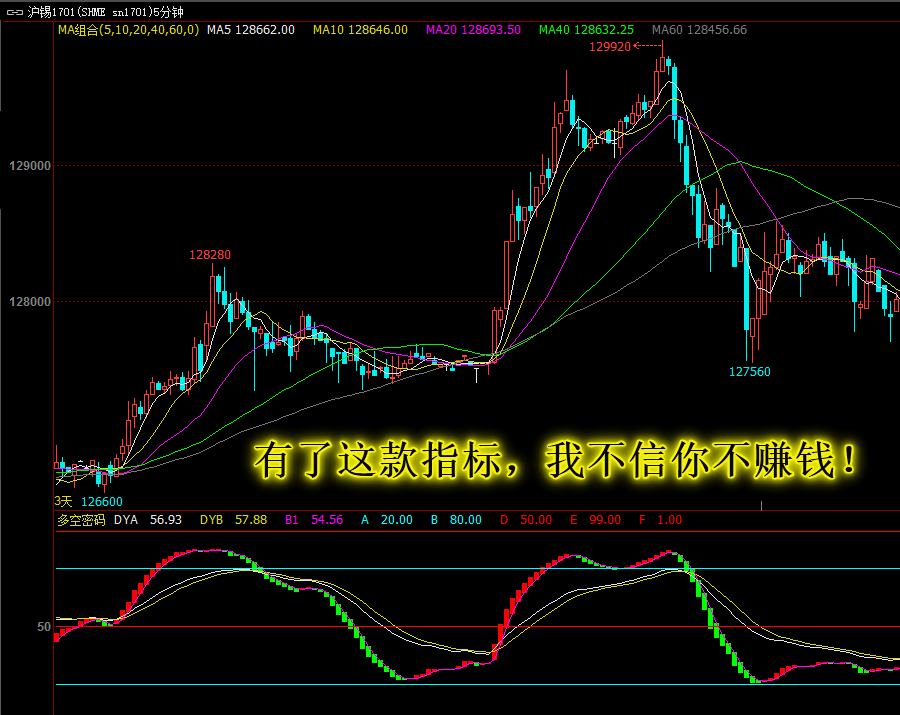The image size is (900, 715).
Task: Click the B1 54.56 value
Action: click(314, 520)
